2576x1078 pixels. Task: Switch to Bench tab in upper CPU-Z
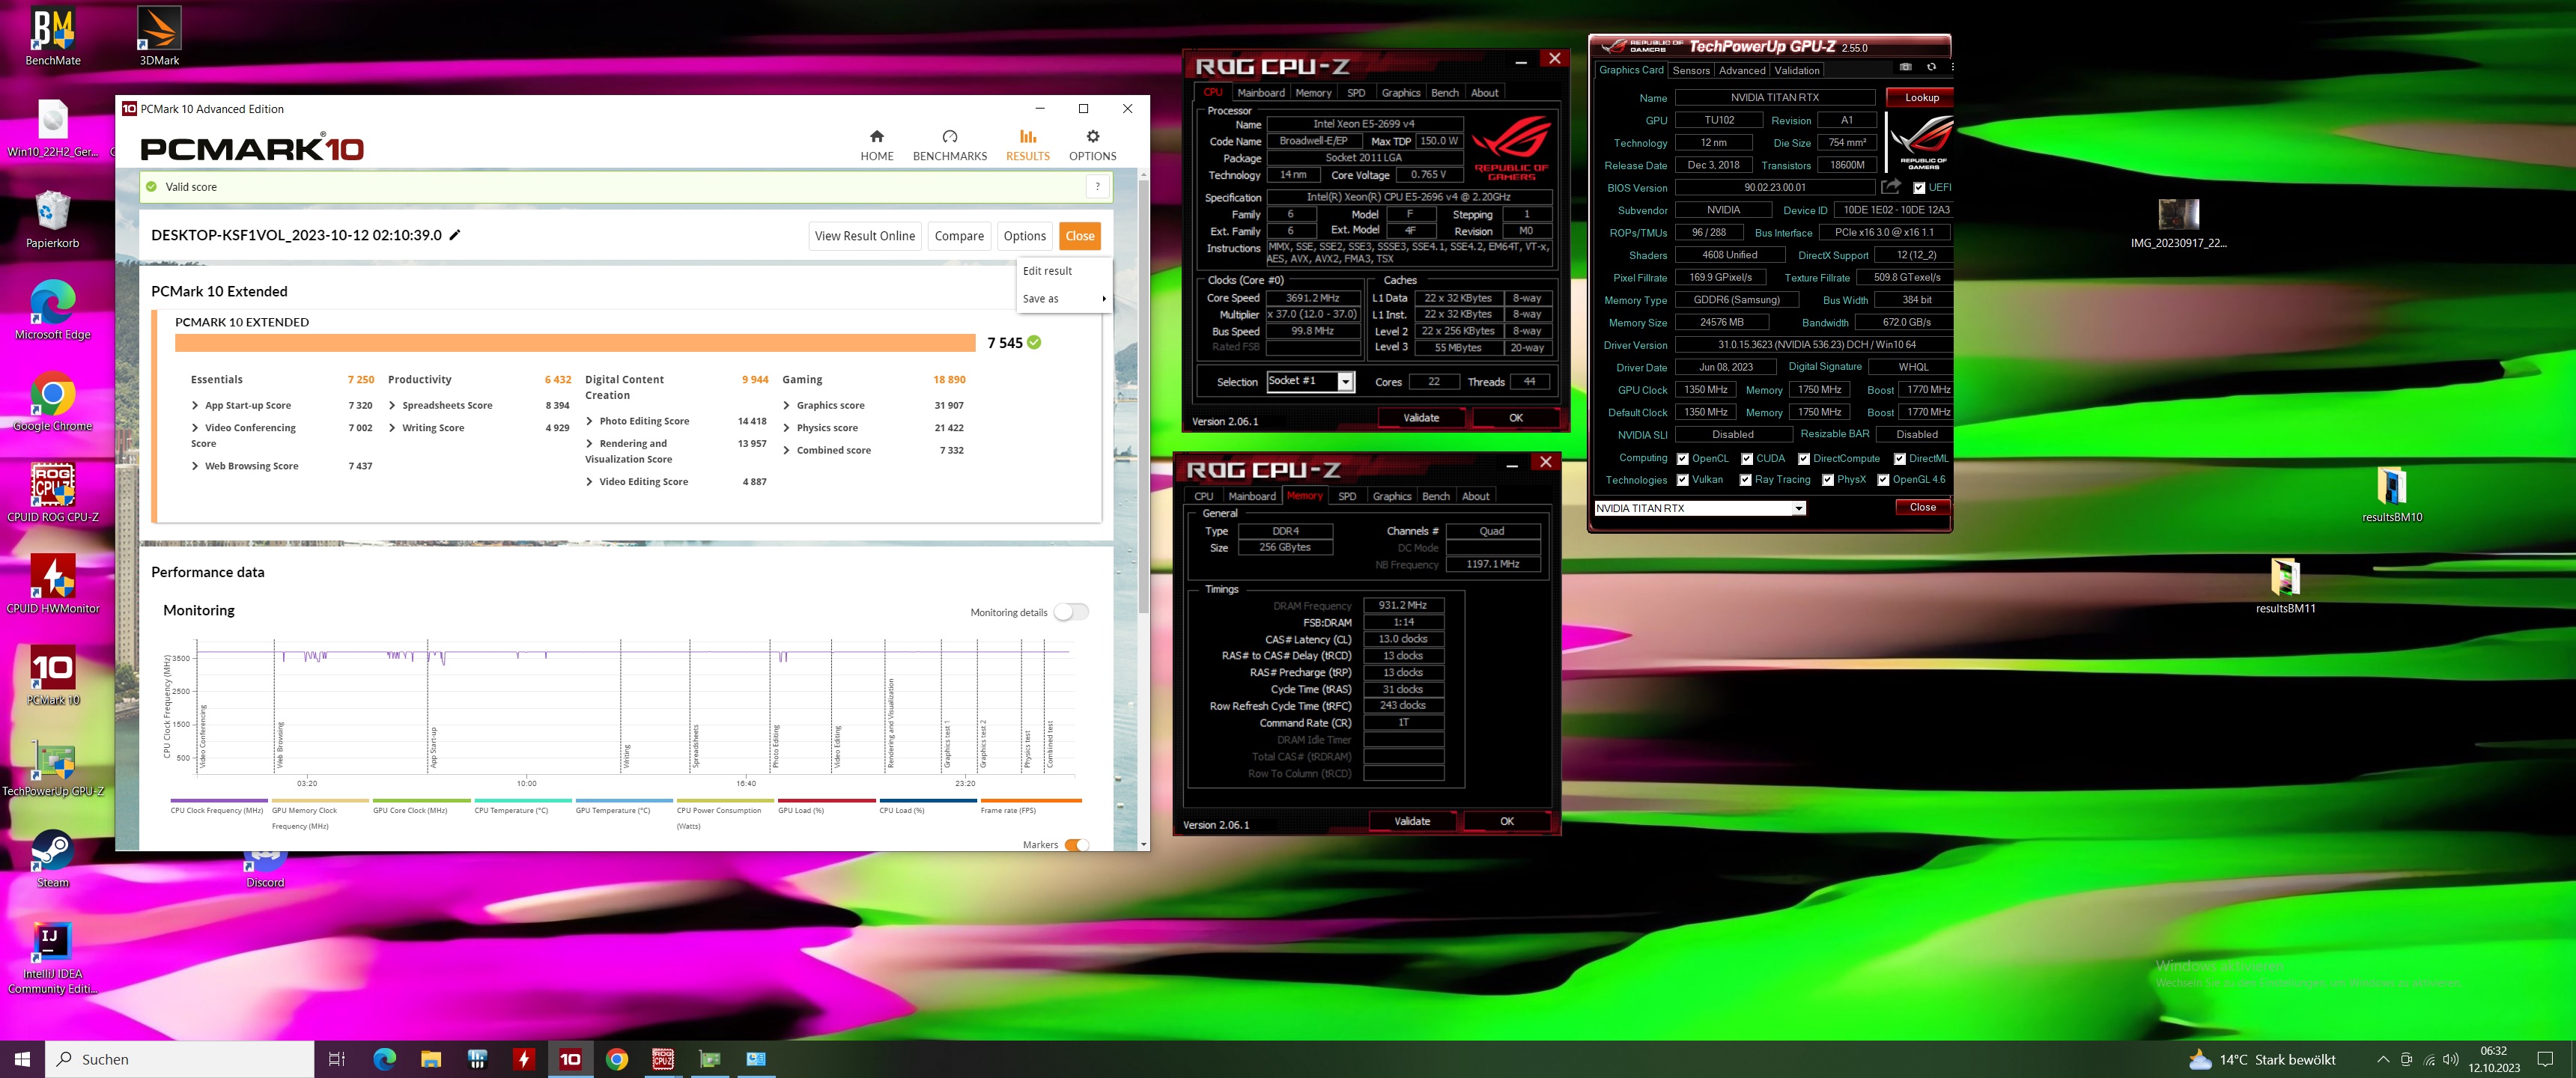click(x=1444, y=92)
